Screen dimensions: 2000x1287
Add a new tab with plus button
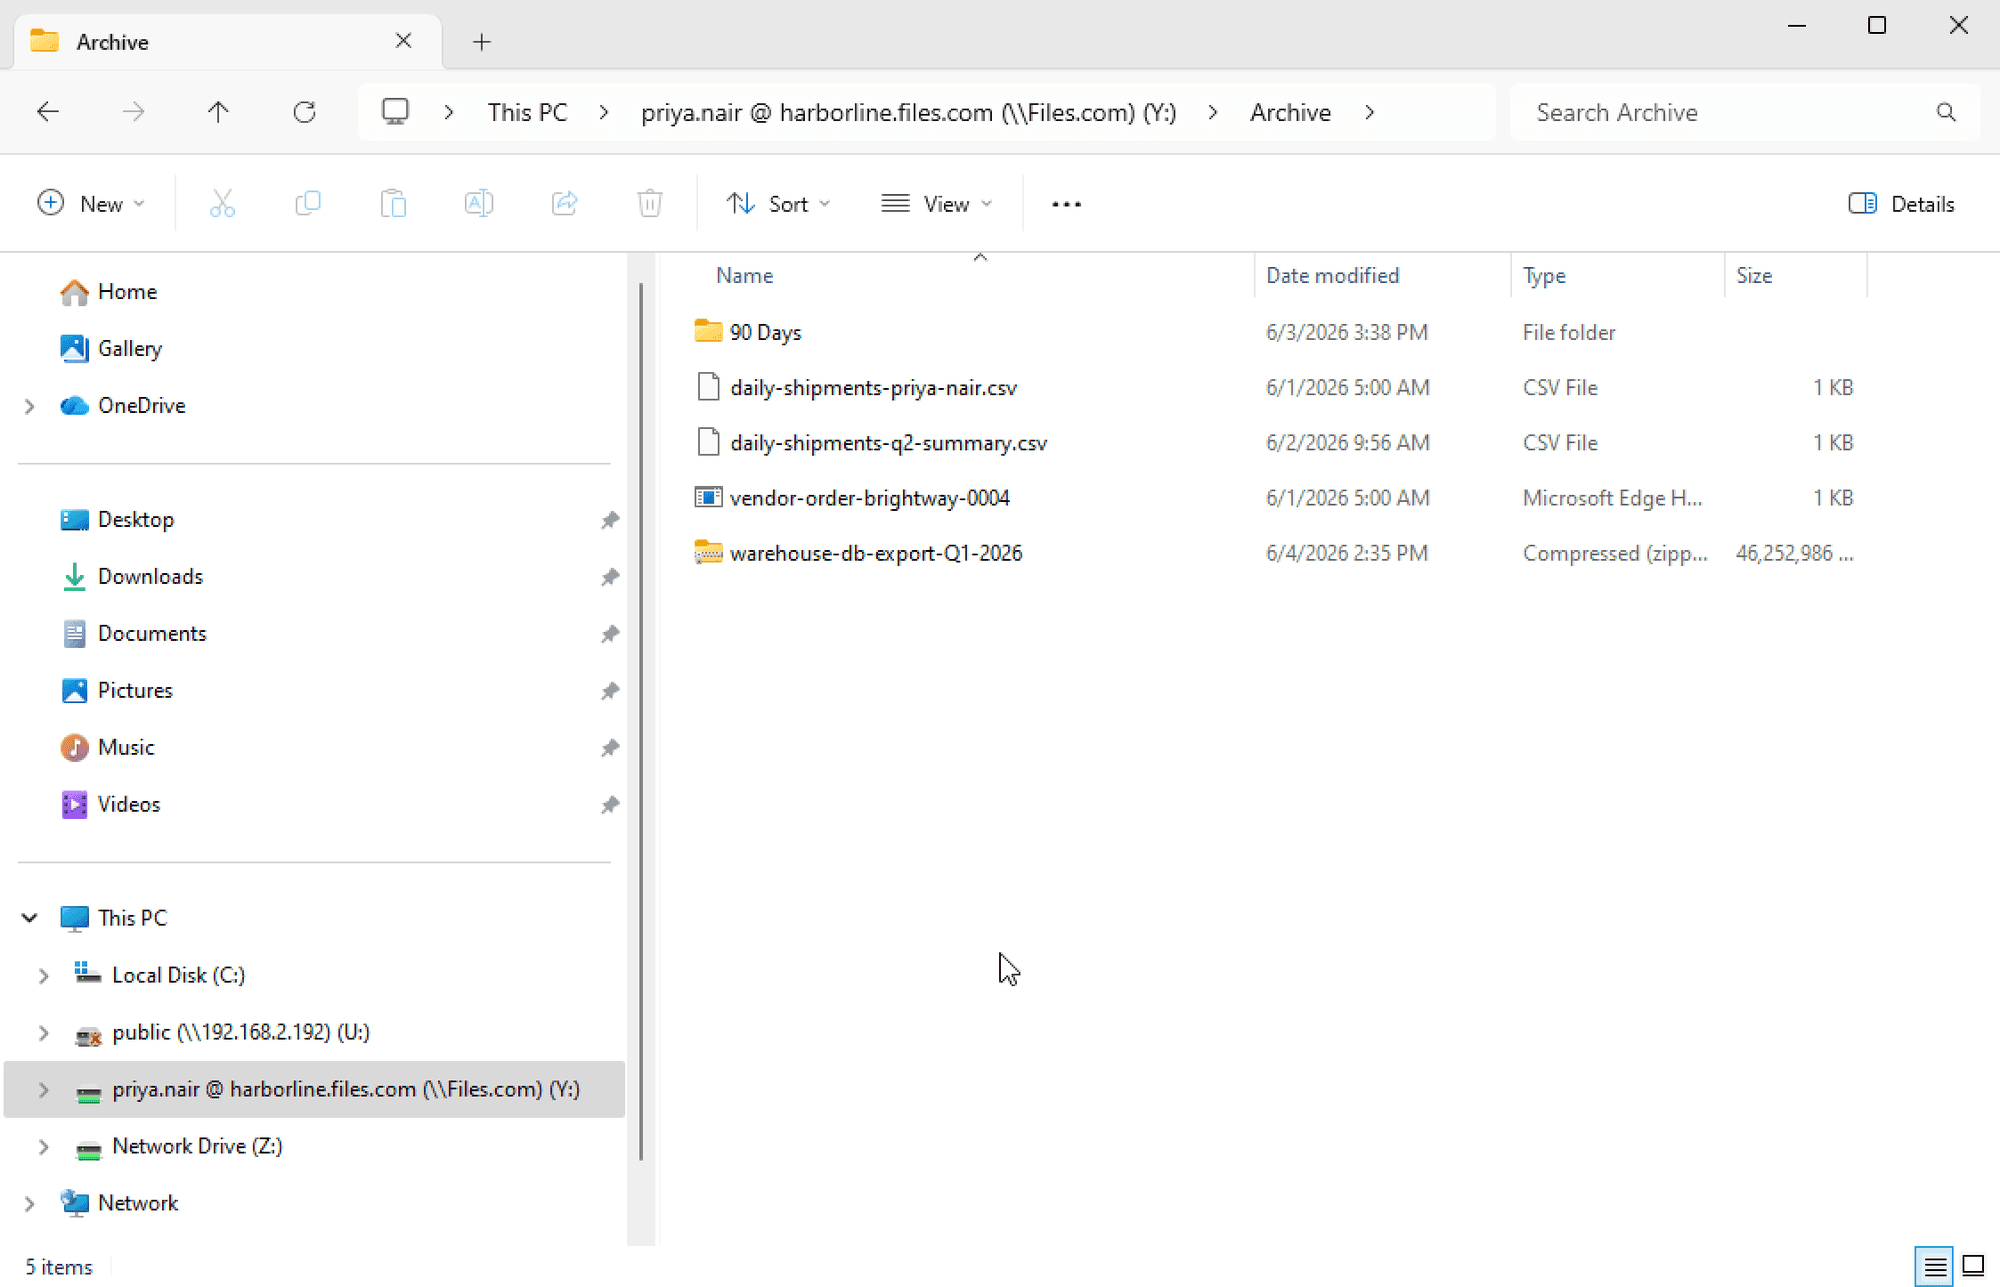(482, 42)
